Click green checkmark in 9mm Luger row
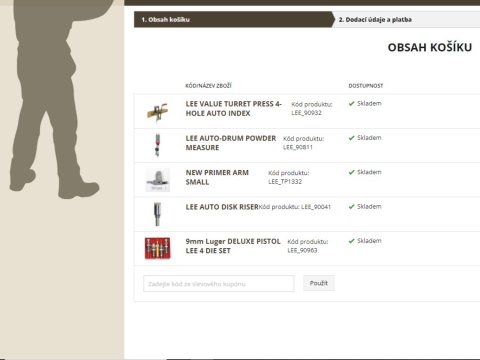The width and height of the screenshot is (480, 360). (x=351, y=241)
